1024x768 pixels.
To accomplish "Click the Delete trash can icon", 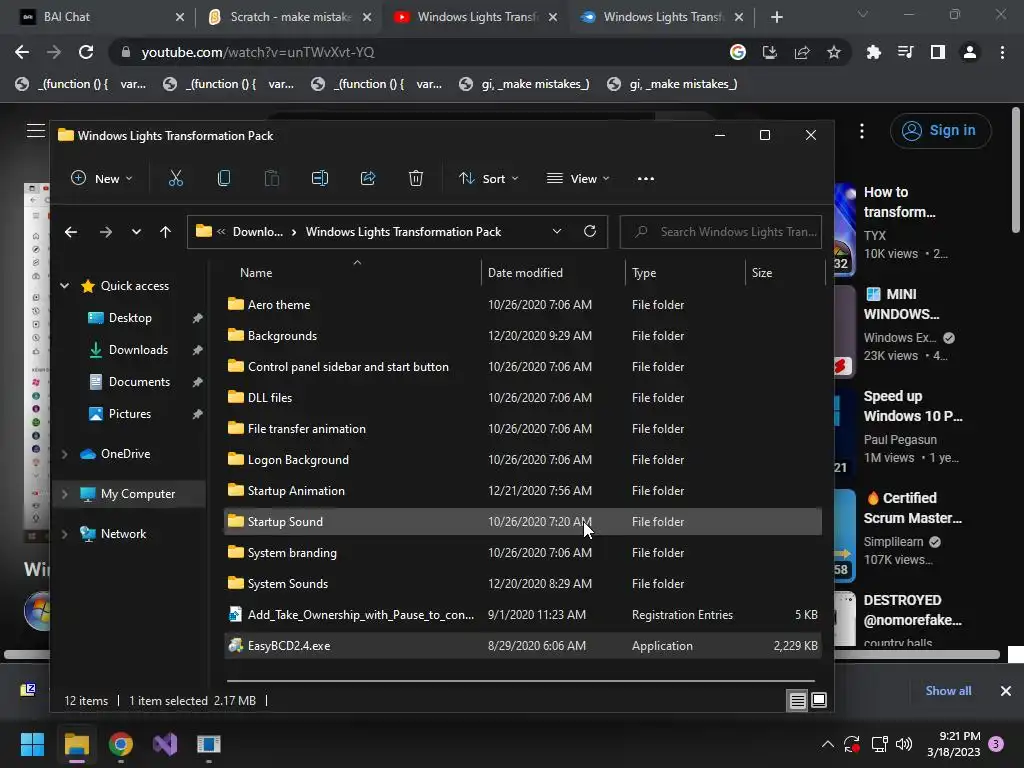I will 416,178.
